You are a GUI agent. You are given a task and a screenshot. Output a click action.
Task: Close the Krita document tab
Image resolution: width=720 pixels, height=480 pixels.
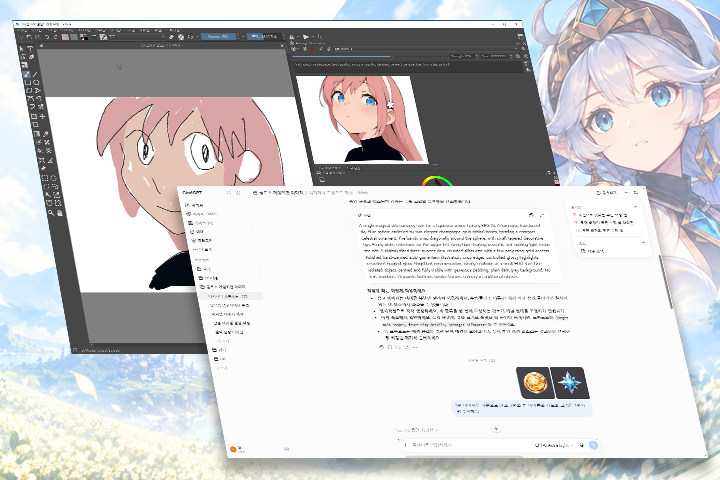(282, 45)
